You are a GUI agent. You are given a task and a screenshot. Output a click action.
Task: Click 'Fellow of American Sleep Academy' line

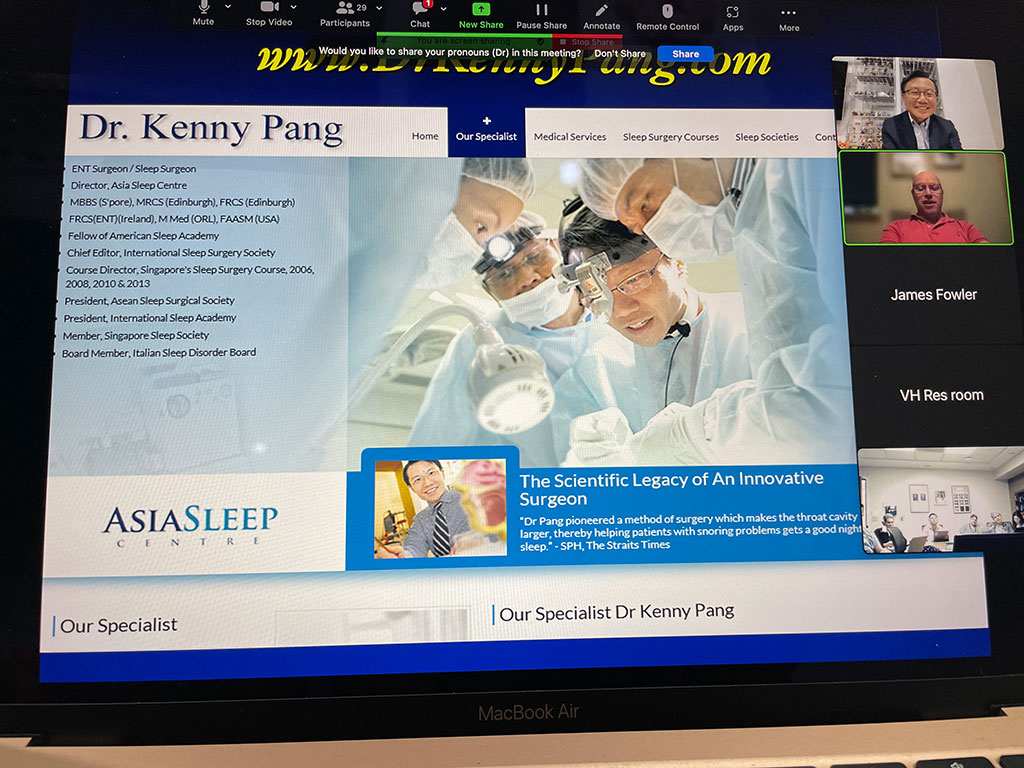(144, 236)
